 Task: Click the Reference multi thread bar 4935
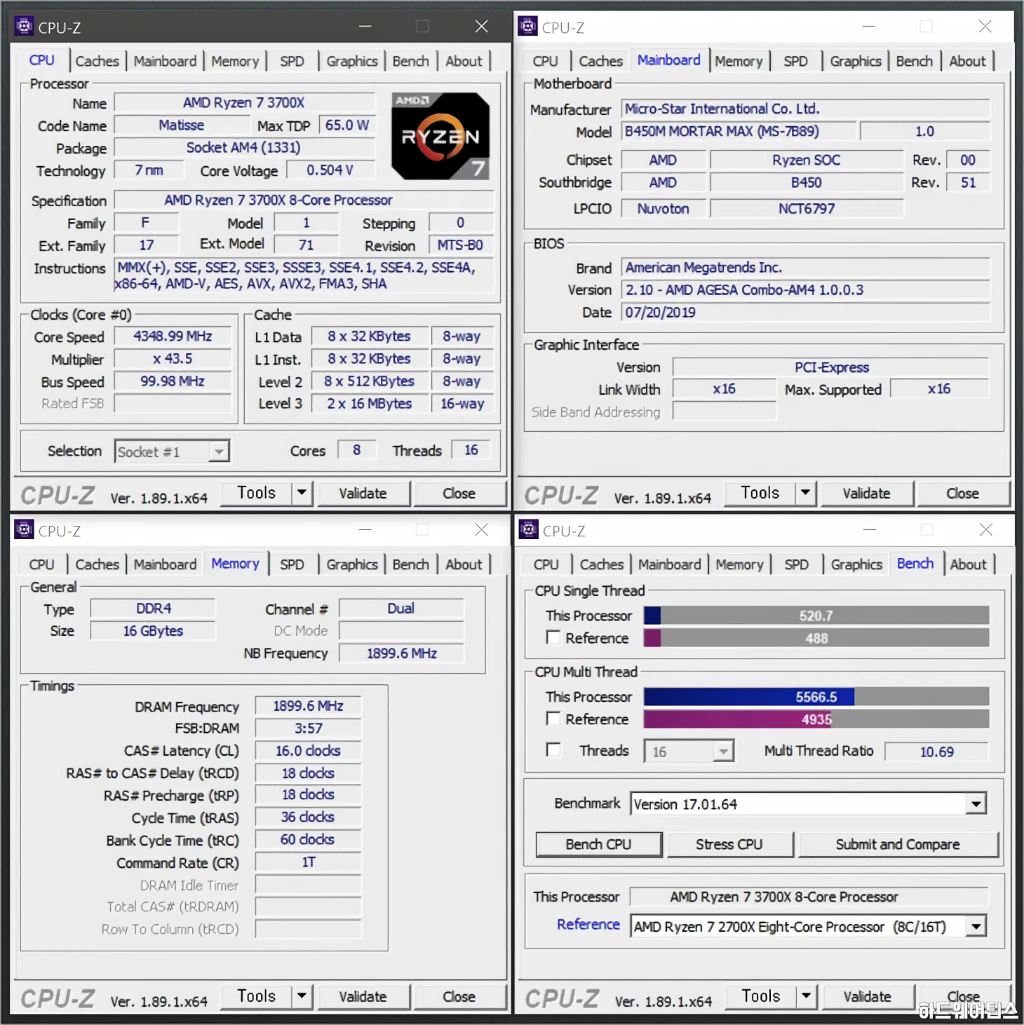(816, 719)
